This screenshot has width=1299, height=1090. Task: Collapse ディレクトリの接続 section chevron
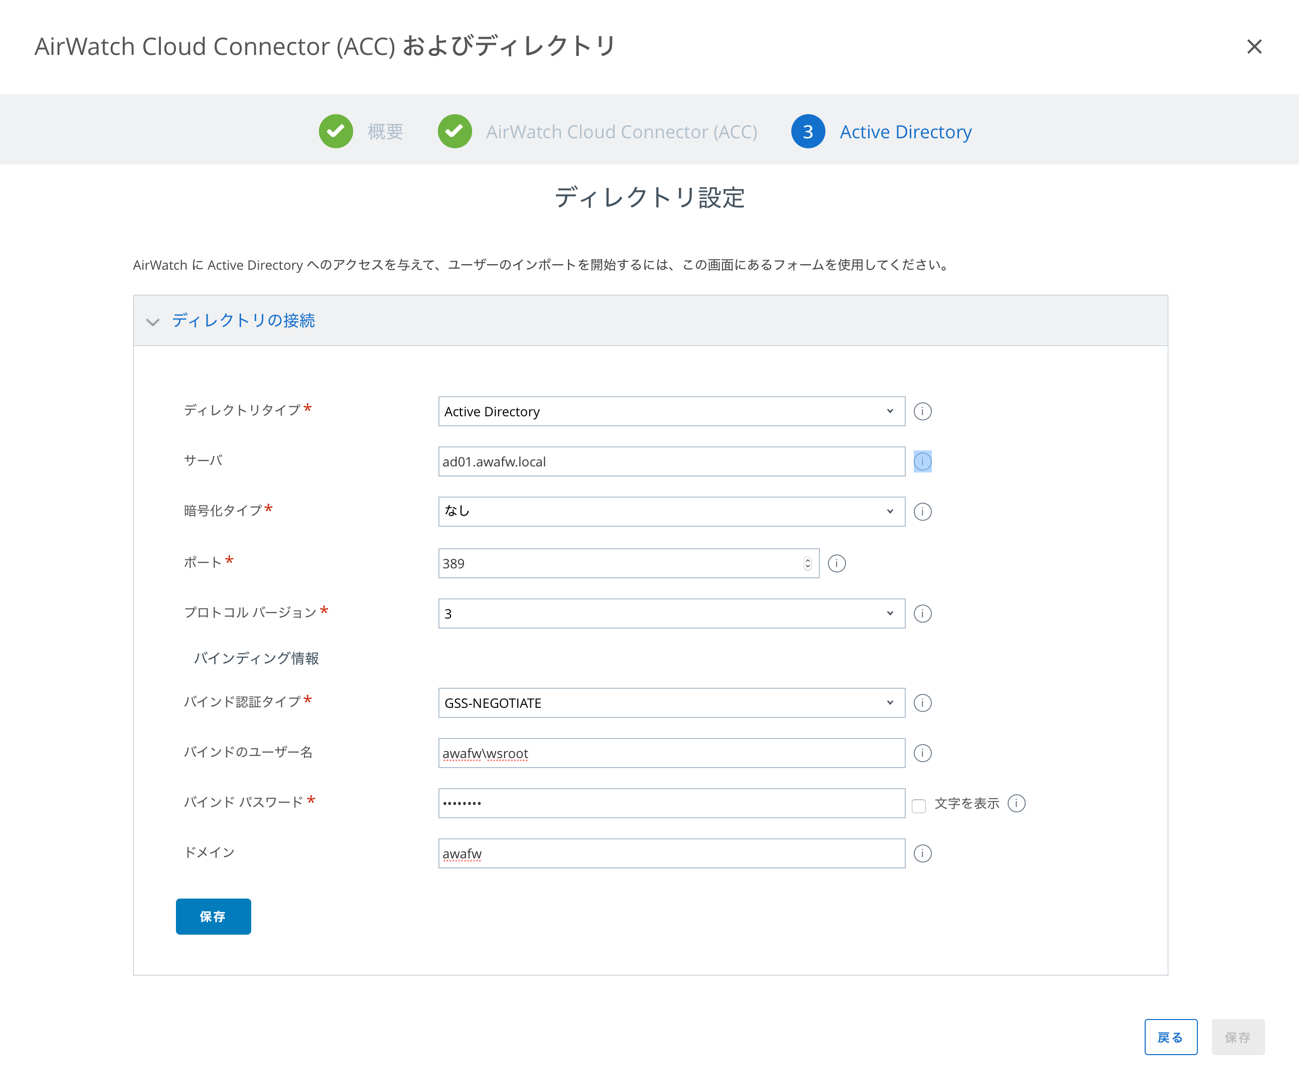[x=153, y=322]
